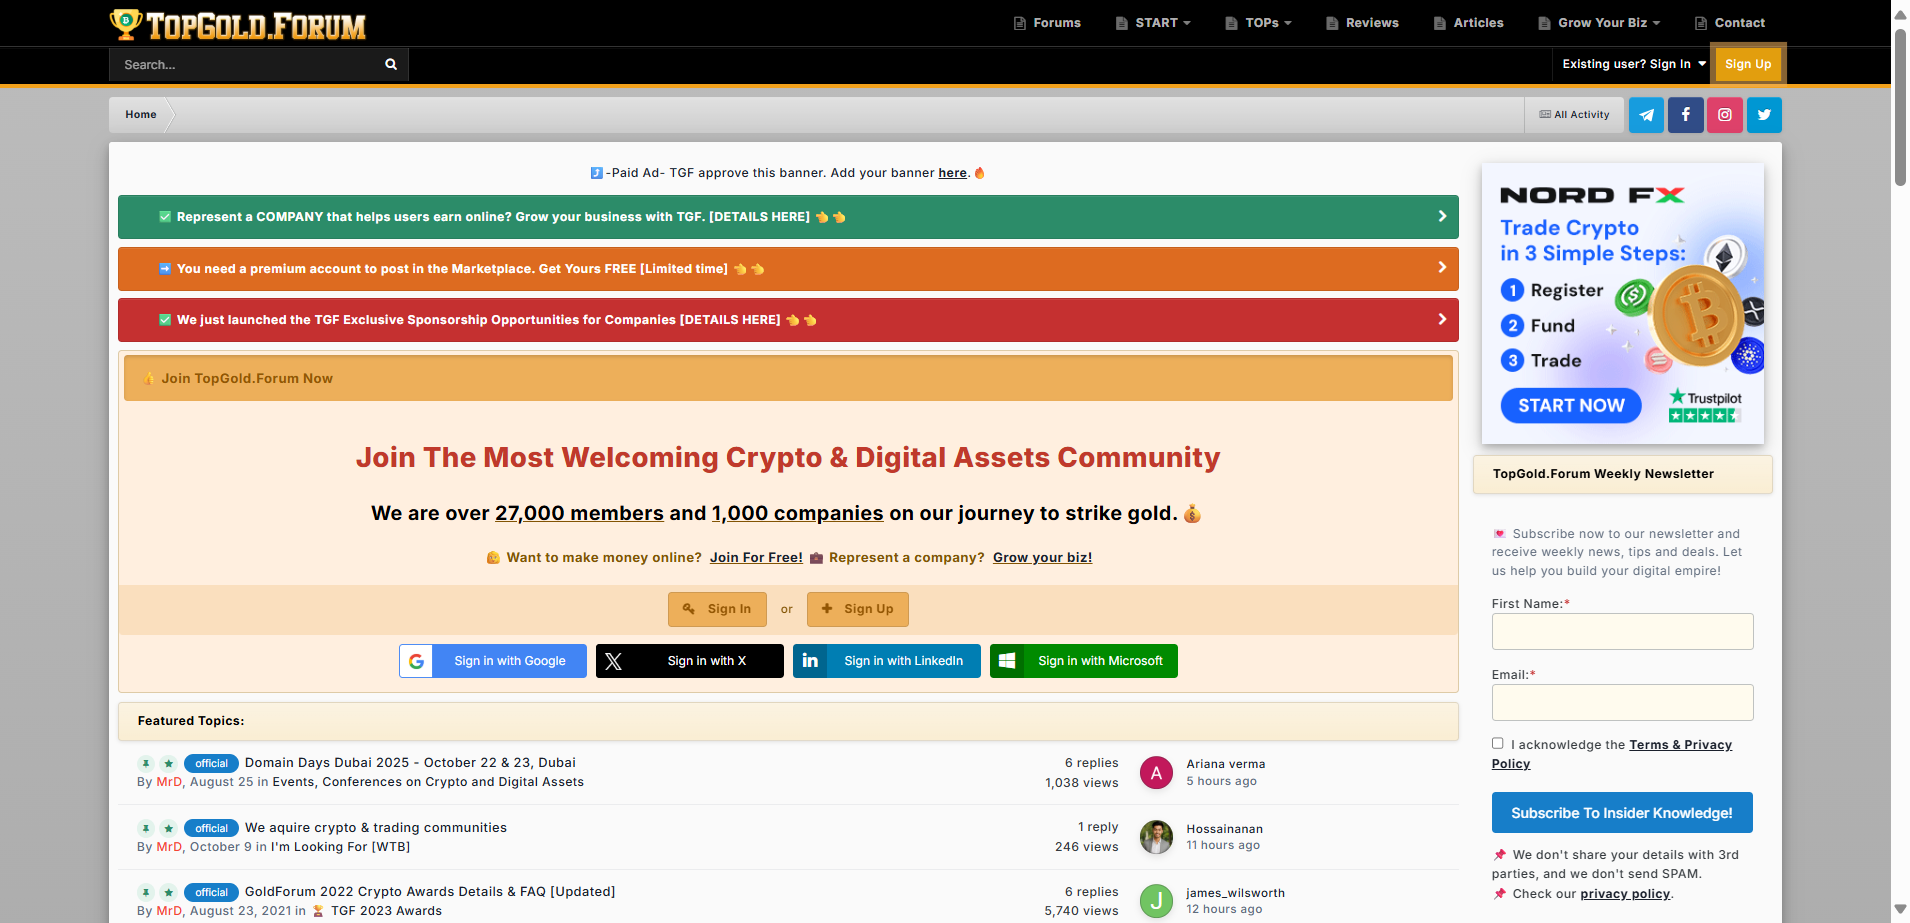This screenshot has width=1910, height=923.
Task: Open the Grow Your Biz dropdown
Action: click(1601, 23)
